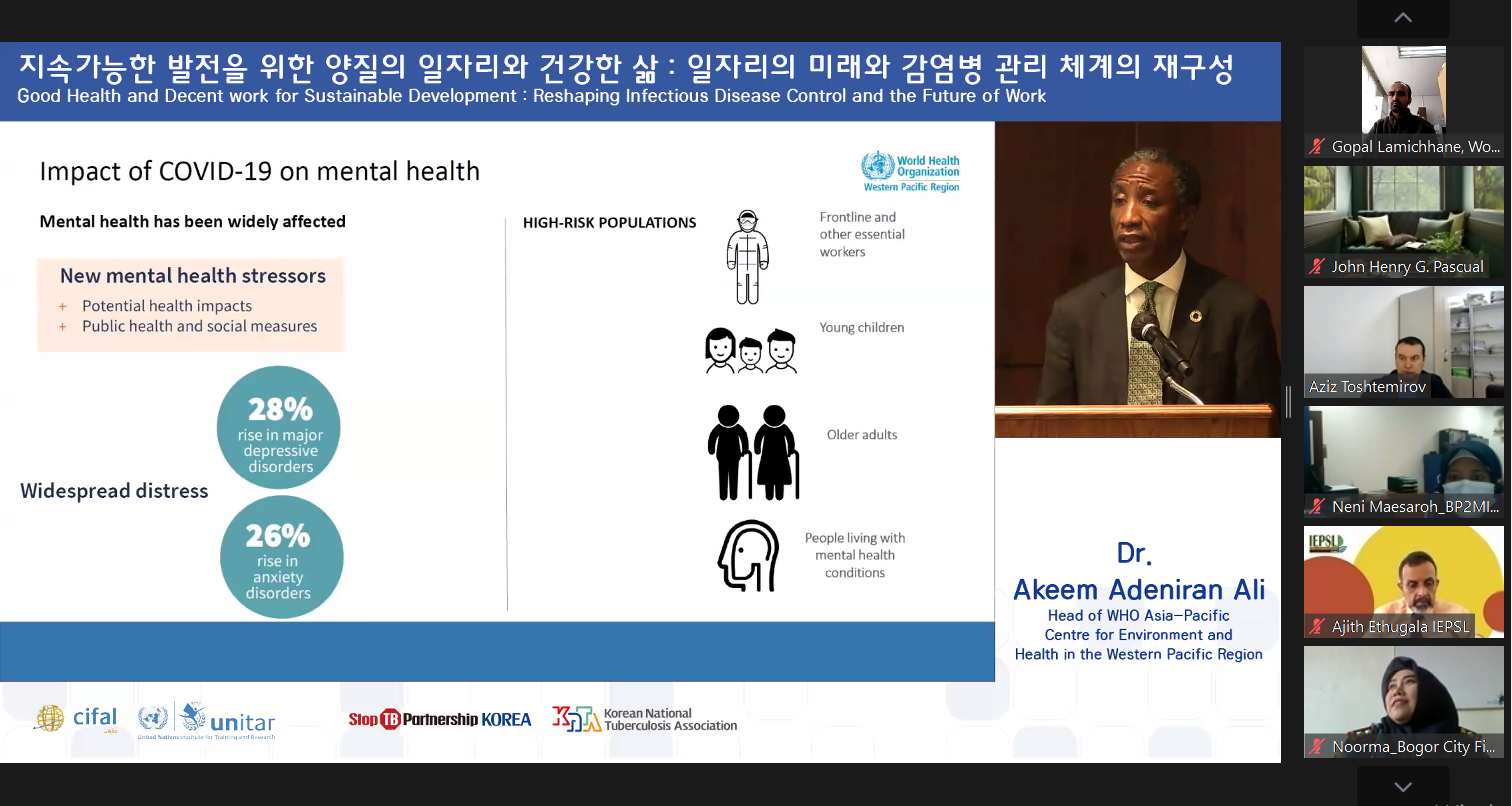Click the 28% depressive disorders circle
1512x806 pixels.
pos(279,427)
